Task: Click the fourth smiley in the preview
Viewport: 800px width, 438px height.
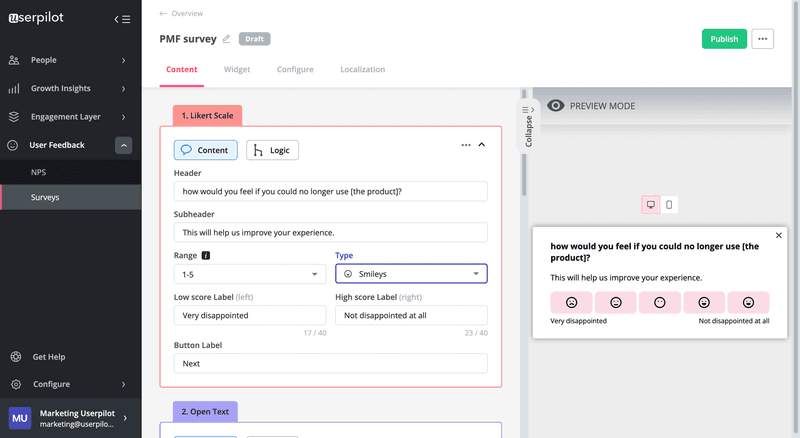Action: click(x=704, y=303)
